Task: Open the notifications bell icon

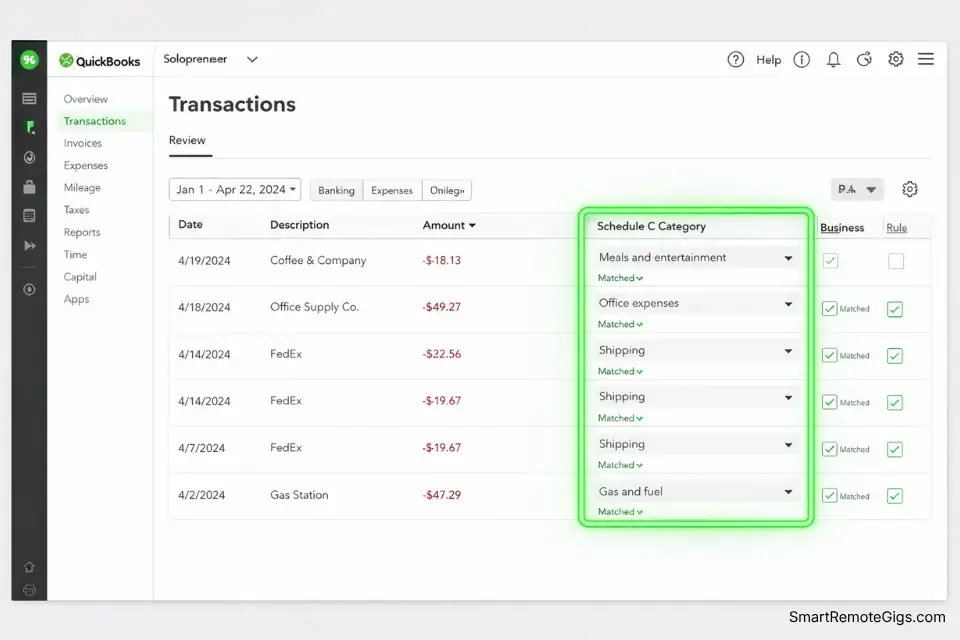Action: pyautogui.click(x=833, y=59)
